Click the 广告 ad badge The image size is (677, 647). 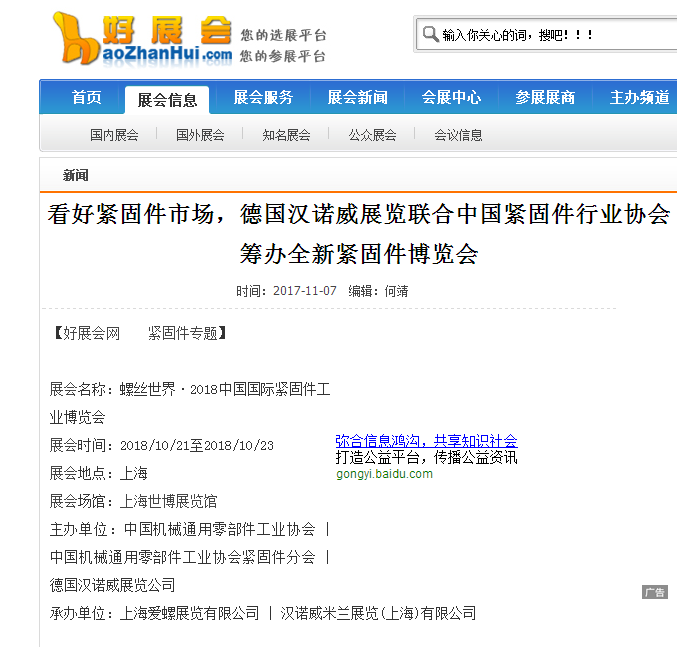click(x=655, y=592)
